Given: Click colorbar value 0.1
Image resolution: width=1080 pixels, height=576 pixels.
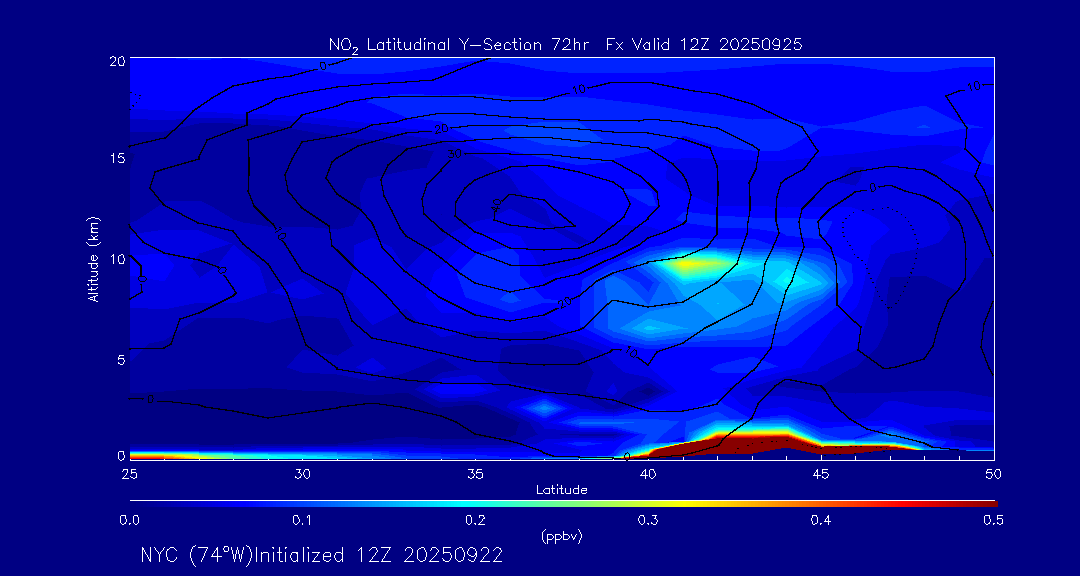Looking at the screenshot, I should click(x=302, y=521).
